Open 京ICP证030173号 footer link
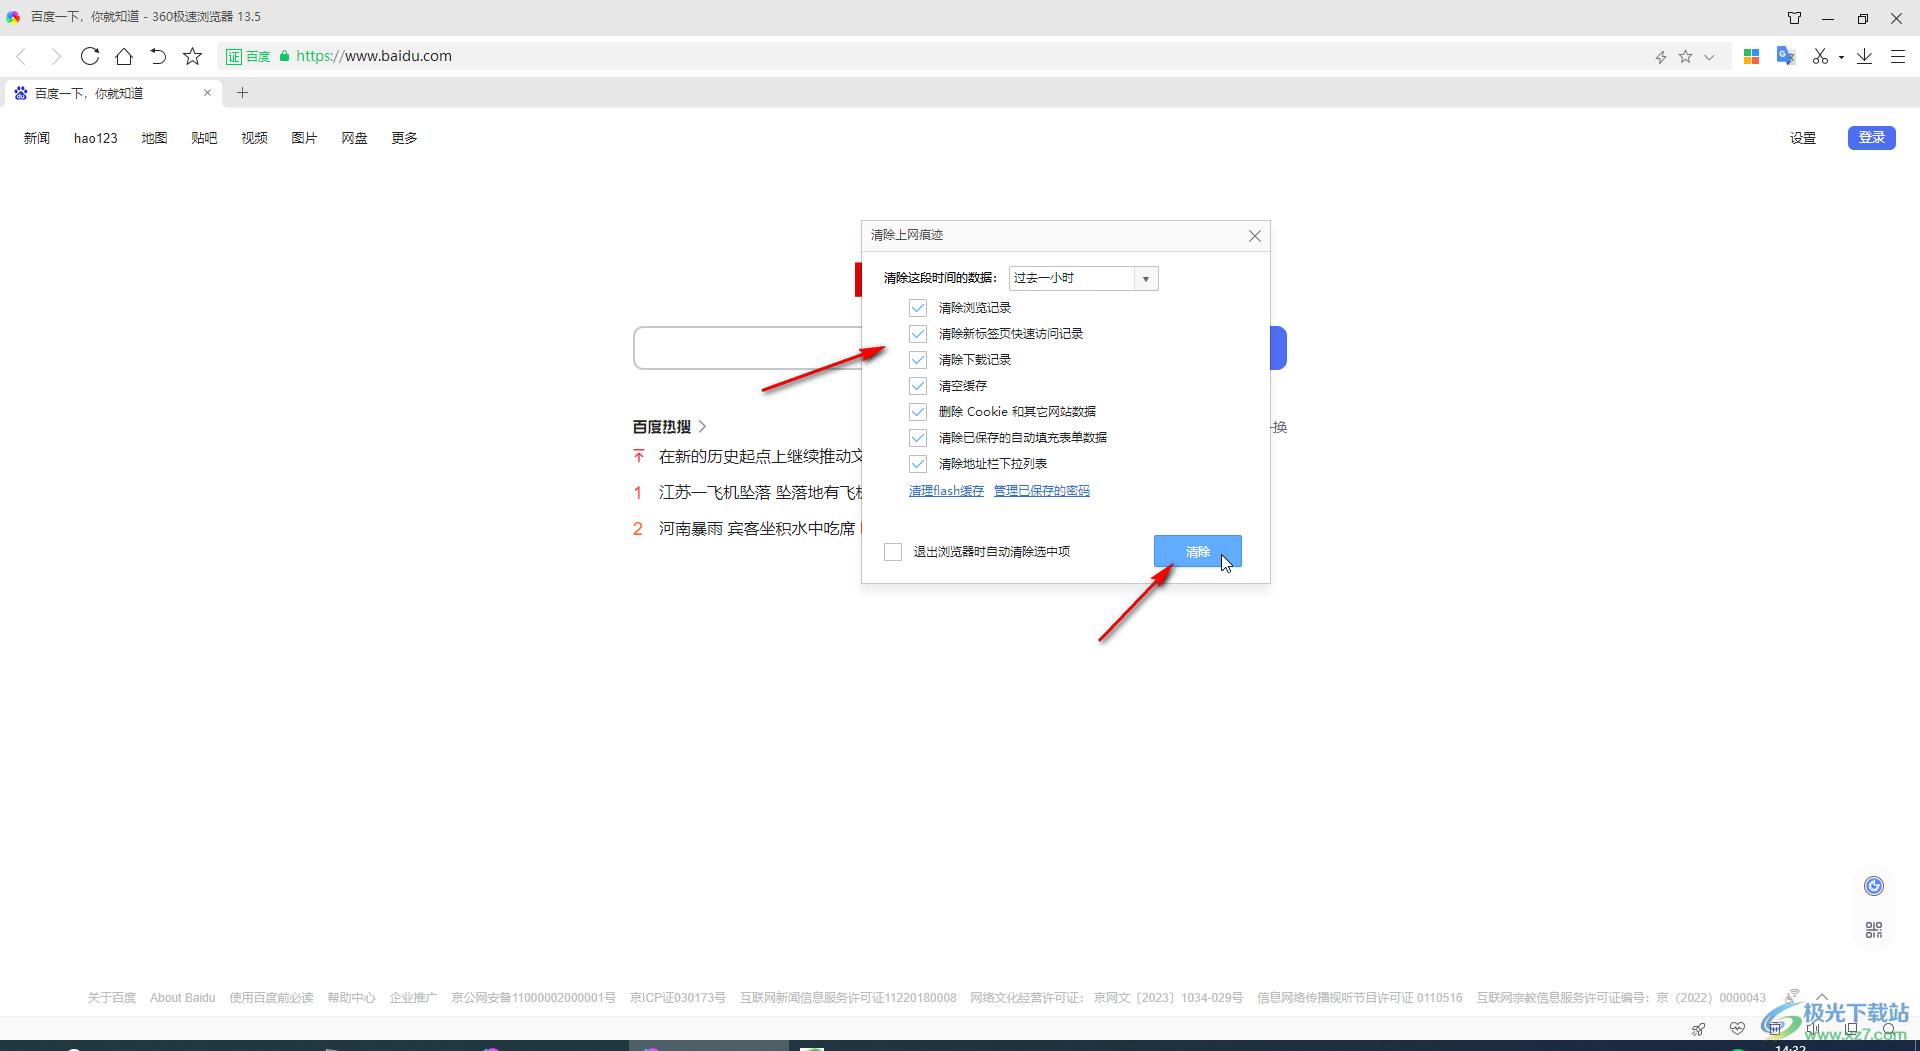This screenshot has height=1051, width=1920. (678, 998)
